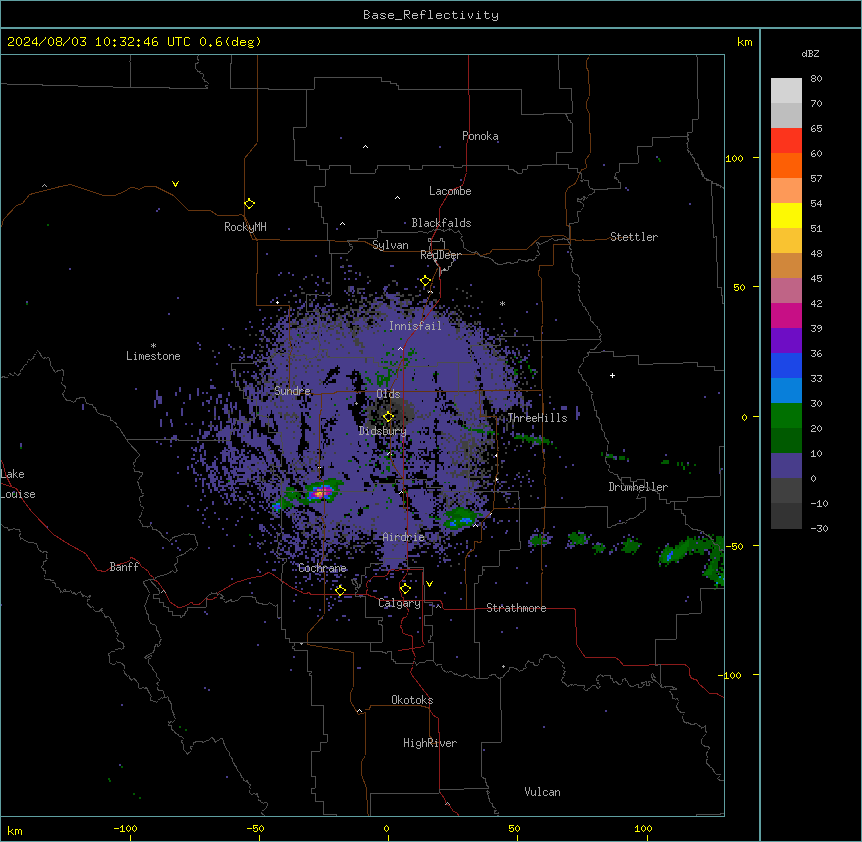Click the Didsbury city label
Screen dimensions: 862x842
click(383, 431)
